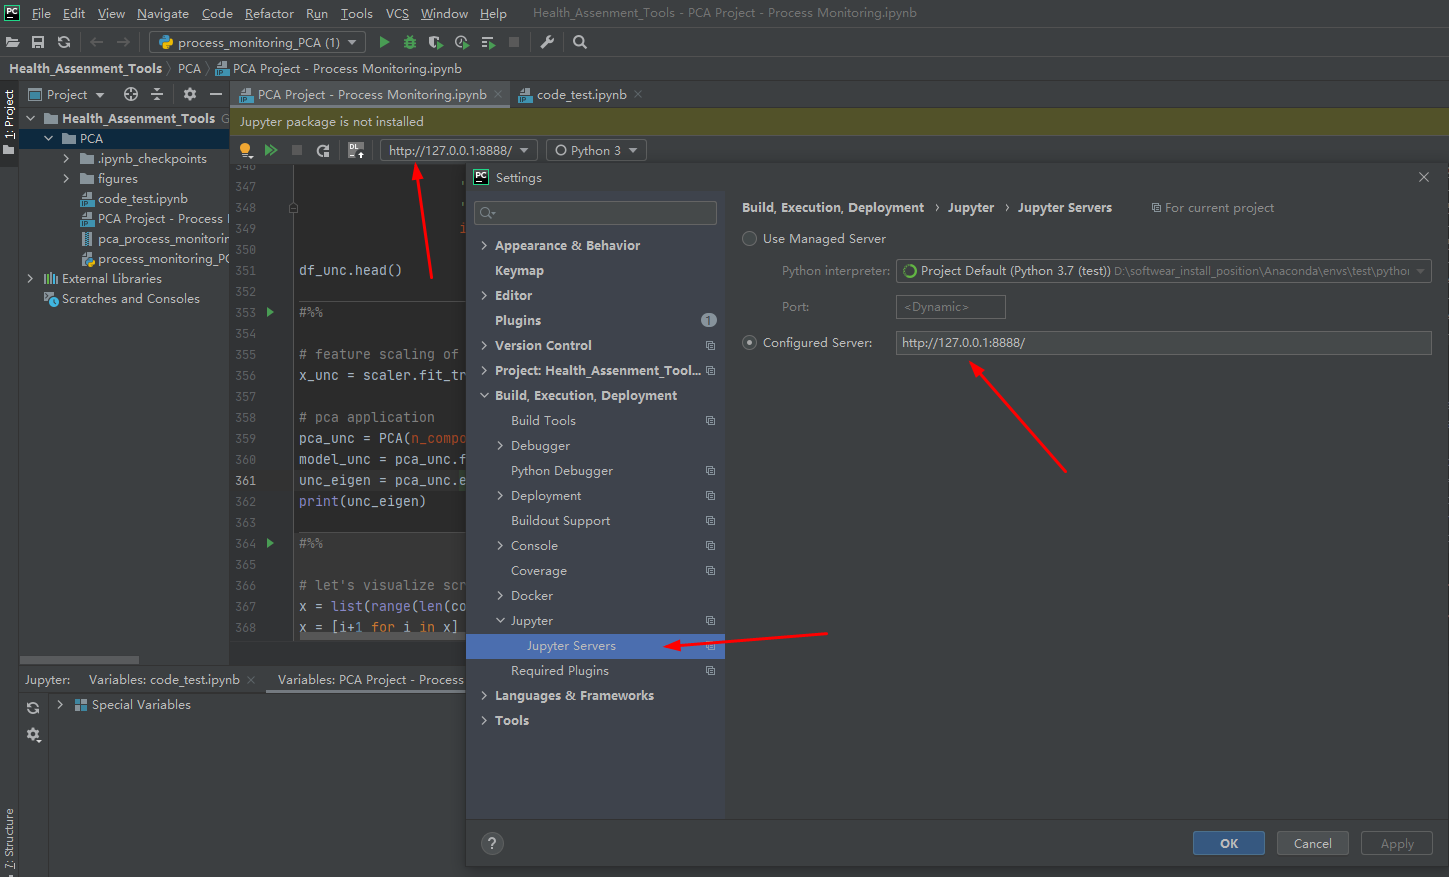
Task: Open Jupyter server URL dropdown
Action: coord(459,150)
